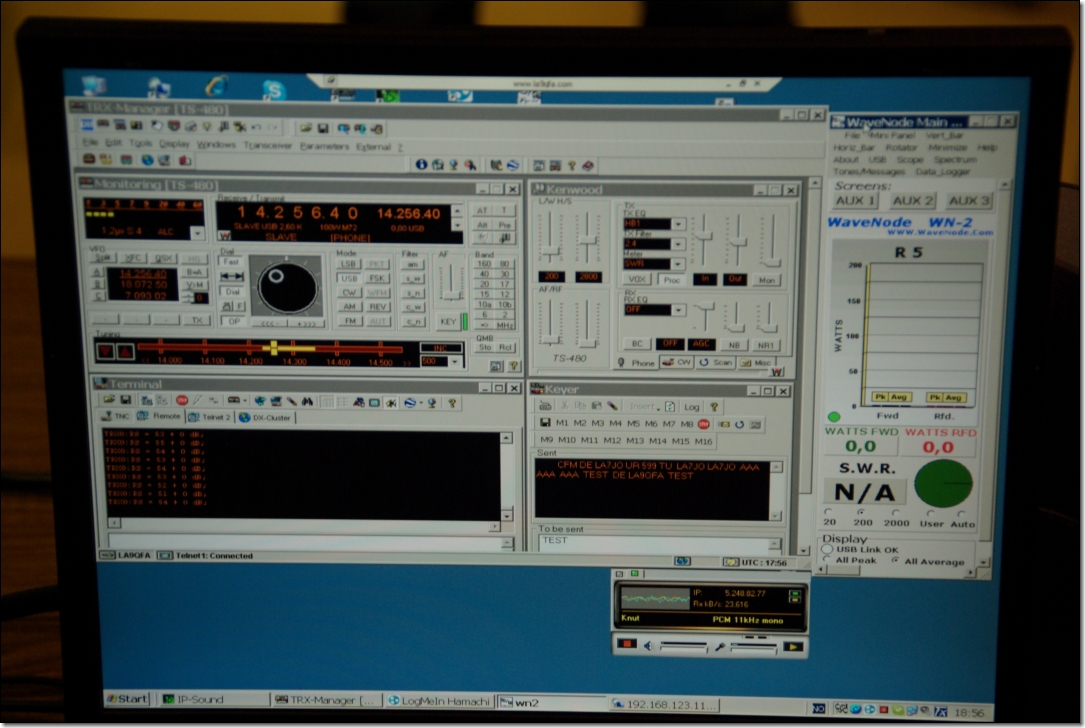
Task: Open the Meter dropdown showing SWR
Action: (x=678, y=264)
